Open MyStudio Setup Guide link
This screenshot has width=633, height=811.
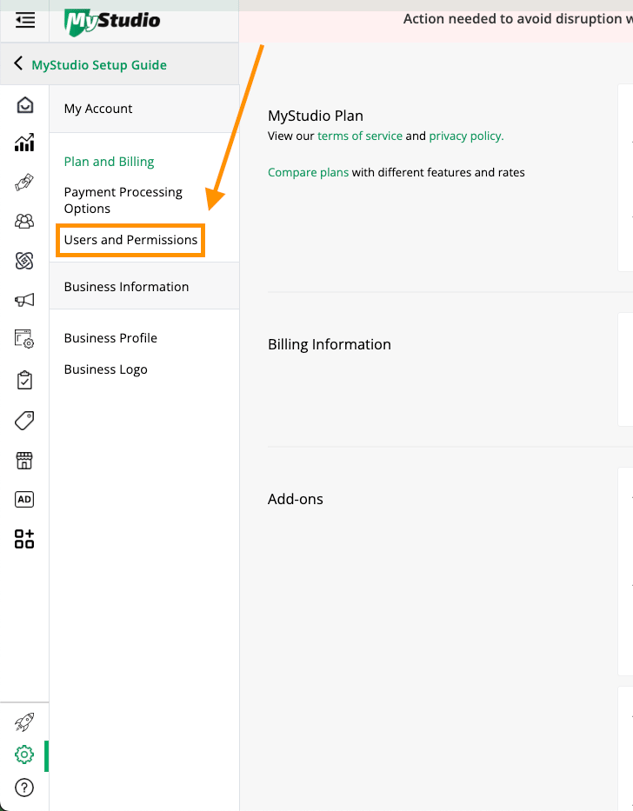(99, 65)
